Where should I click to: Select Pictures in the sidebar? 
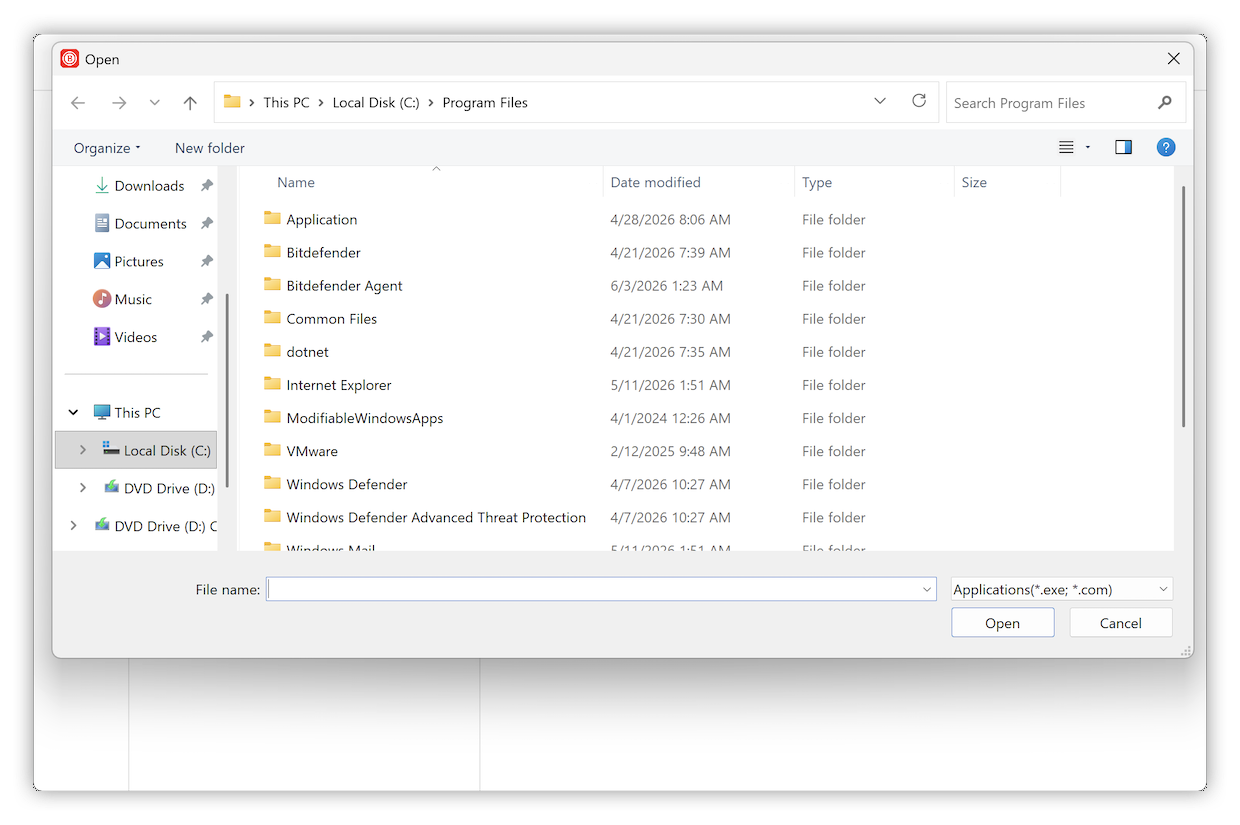pyautogui.click(x=140, y=262)
